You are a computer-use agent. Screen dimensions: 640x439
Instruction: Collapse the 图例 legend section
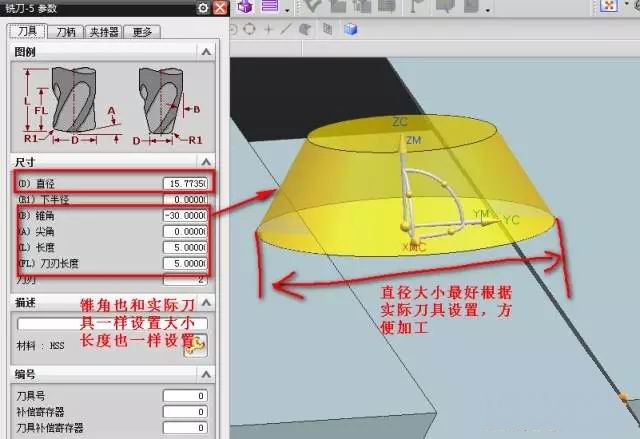[x=206, y=52]
